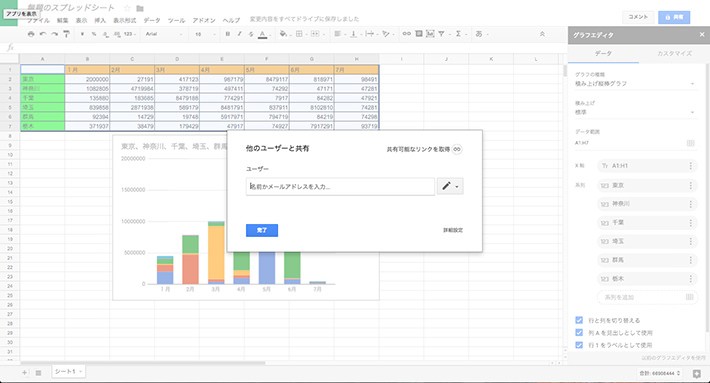Click the filter funnel icon

tap(441, 34)
